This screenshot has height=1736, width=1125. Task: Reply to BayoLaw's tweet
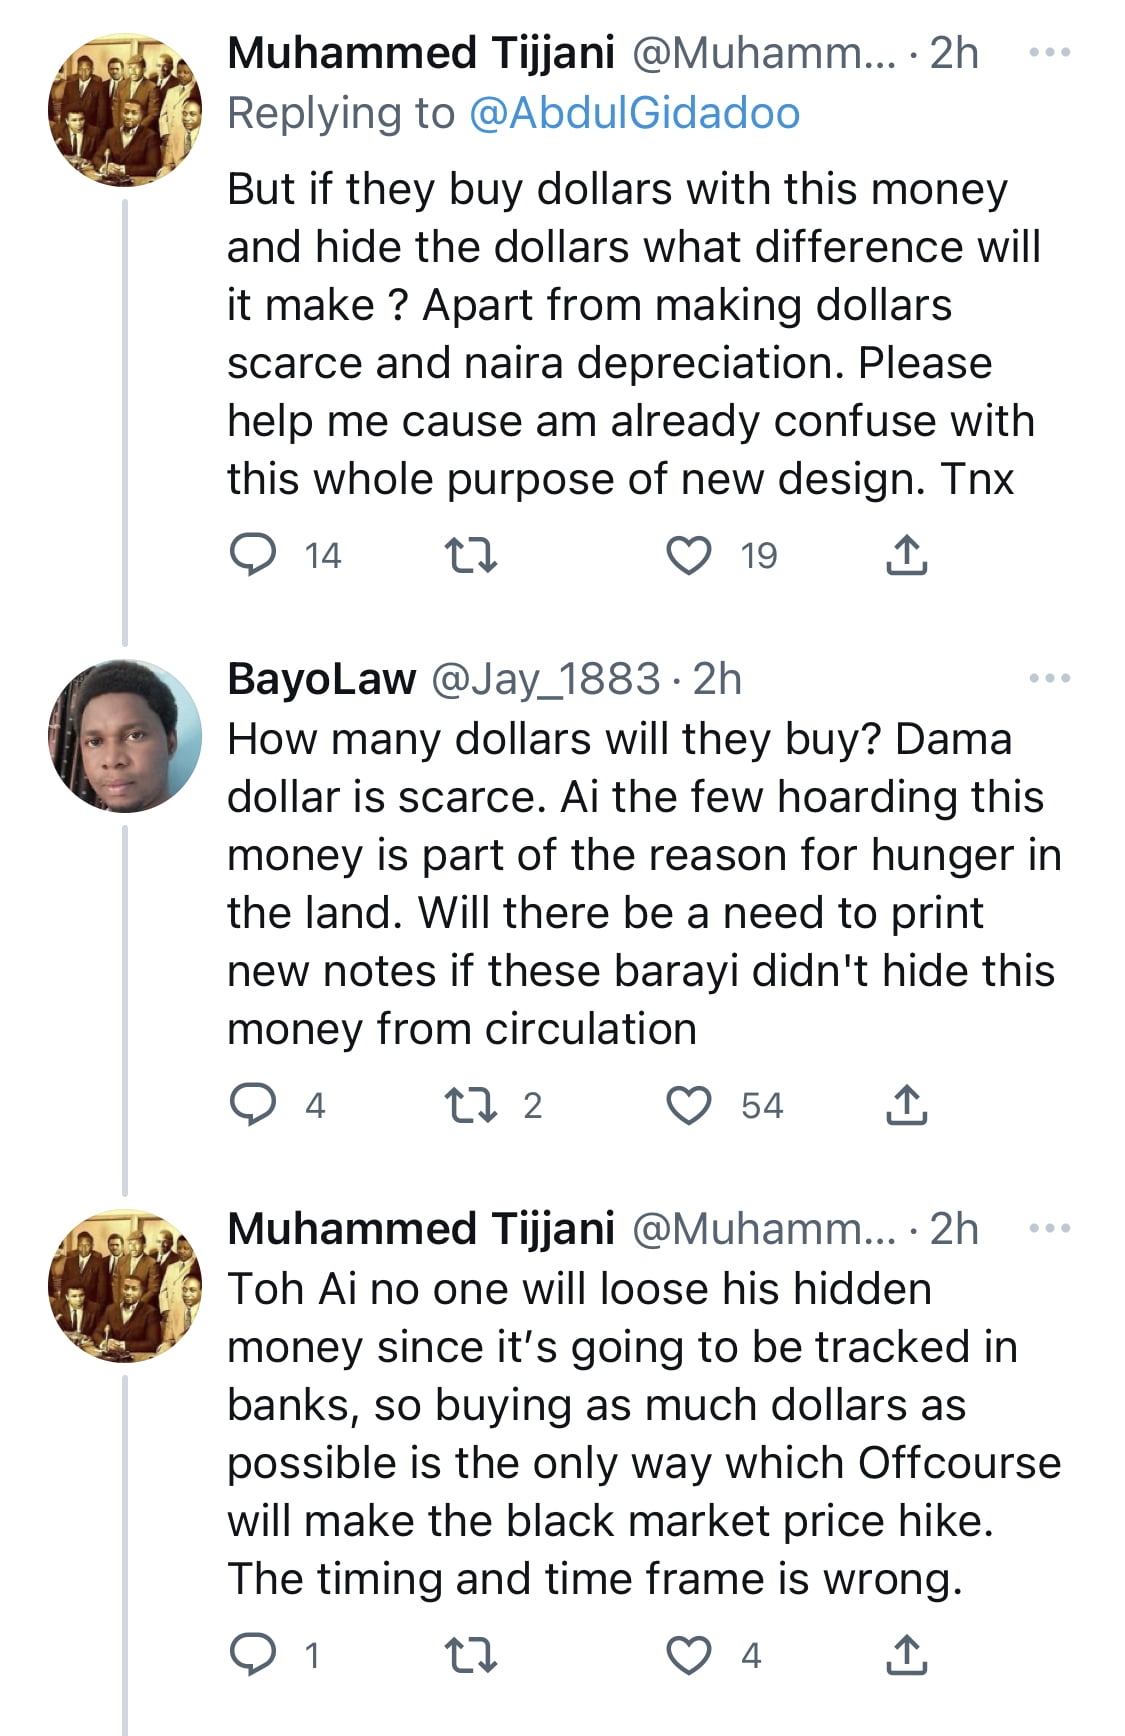pyautogui.click(x=253, y=1105)
